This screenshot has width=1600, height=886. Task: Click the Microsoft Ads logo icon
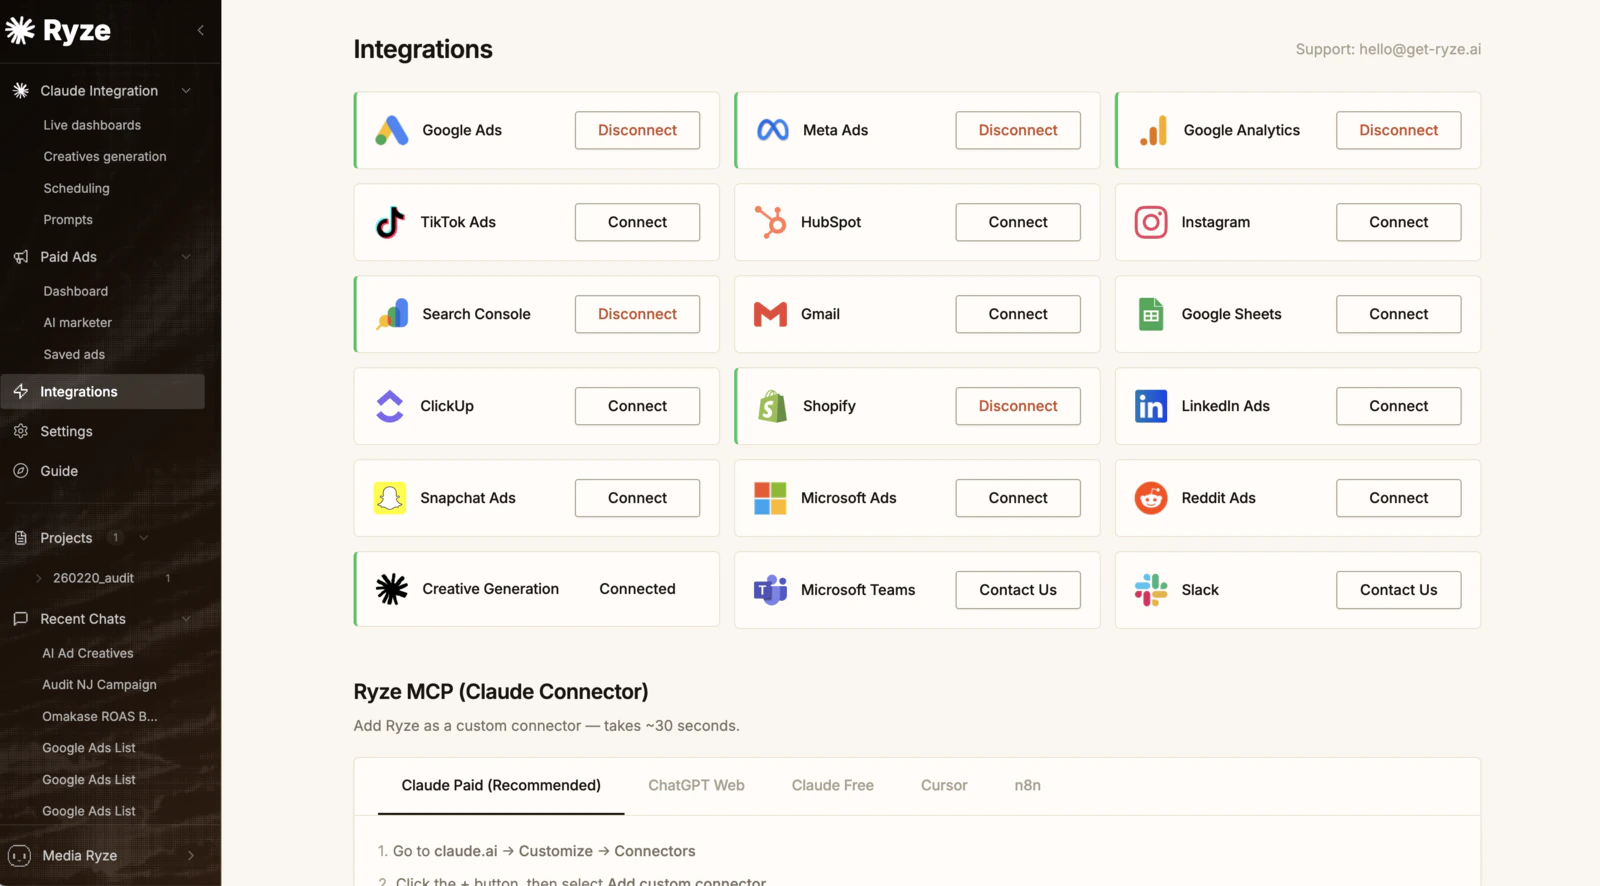point(770,498)
